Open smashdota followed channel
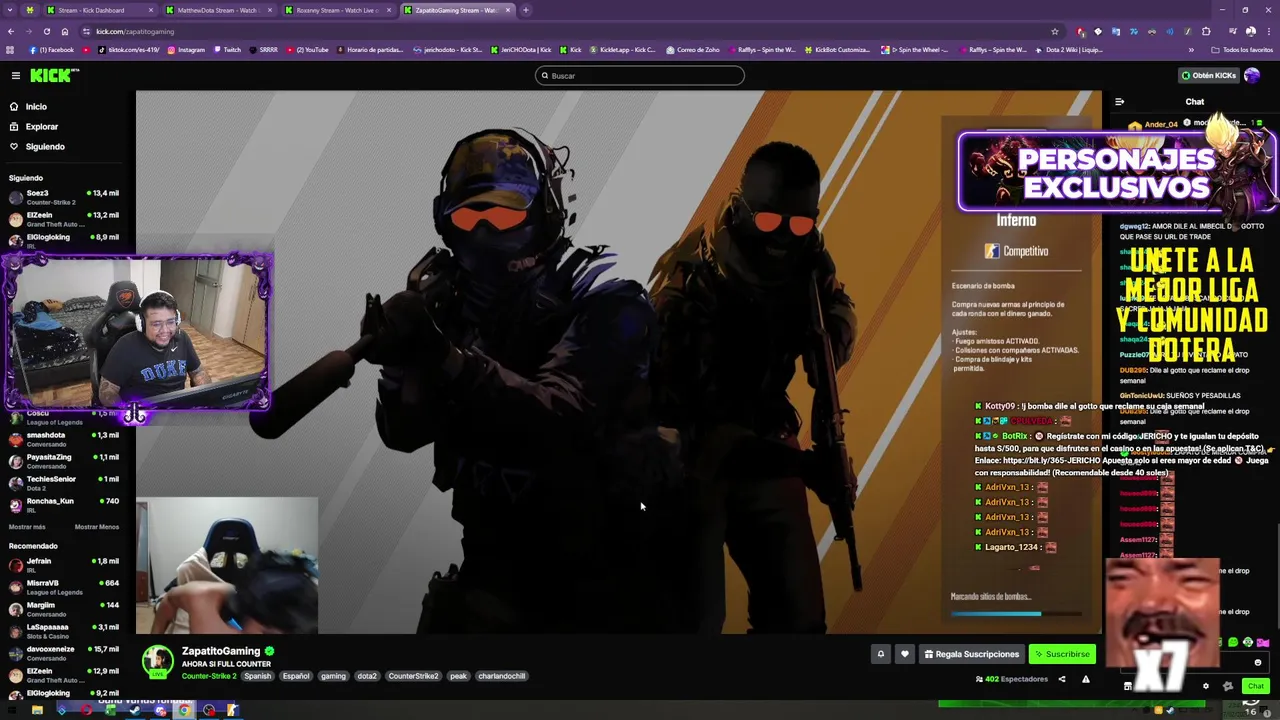 click(x=64, y=439)
